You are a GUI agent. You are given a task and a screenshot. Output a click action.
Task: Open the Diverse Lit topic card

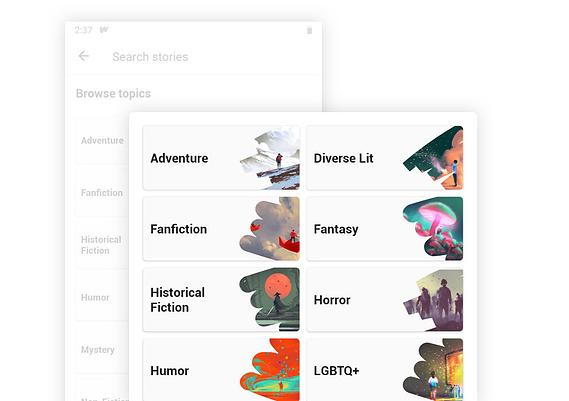coord(385,158)
